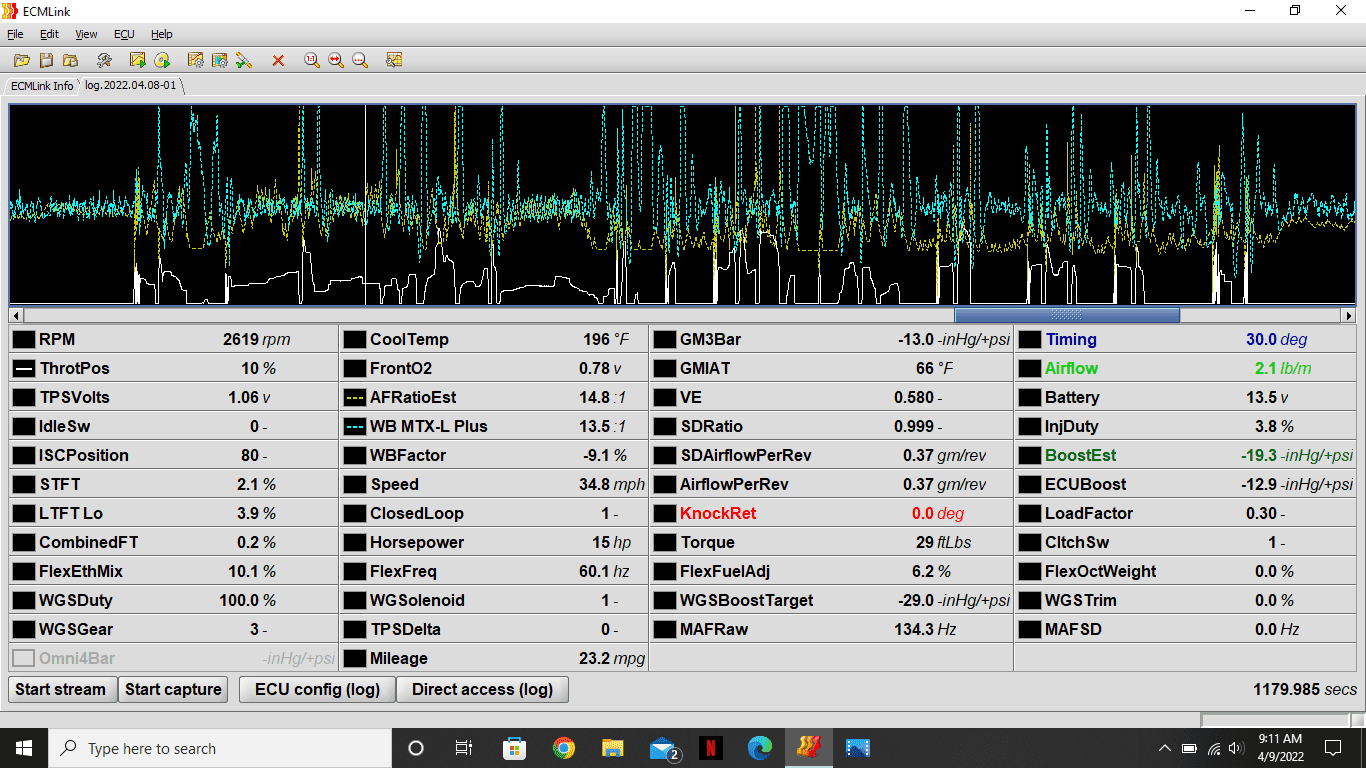1366x768 pixels.
Task: Toggle the BoostEst graph box
Action: [1029, 456]
